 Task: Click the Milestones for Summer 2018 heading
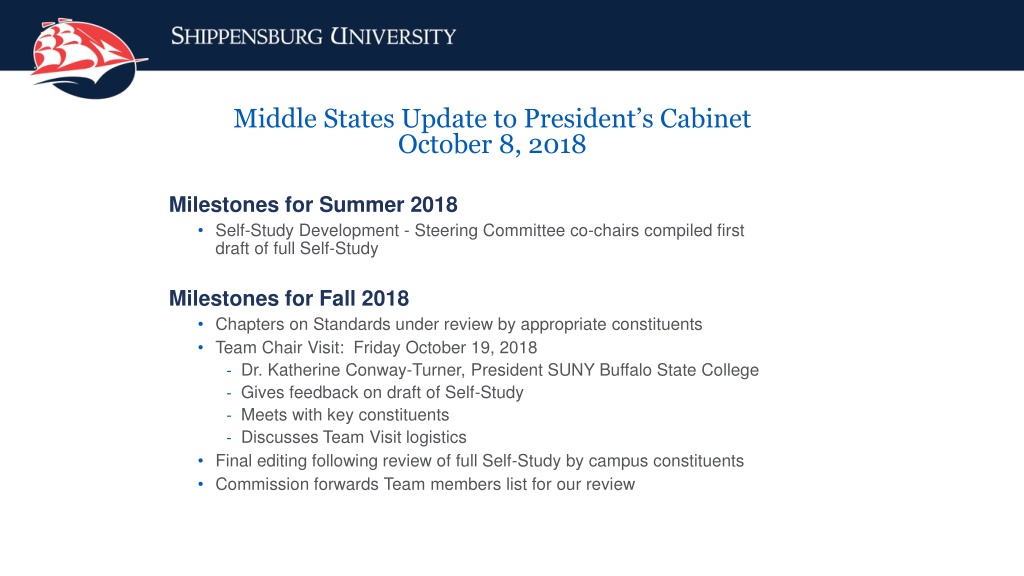(313, 204)
